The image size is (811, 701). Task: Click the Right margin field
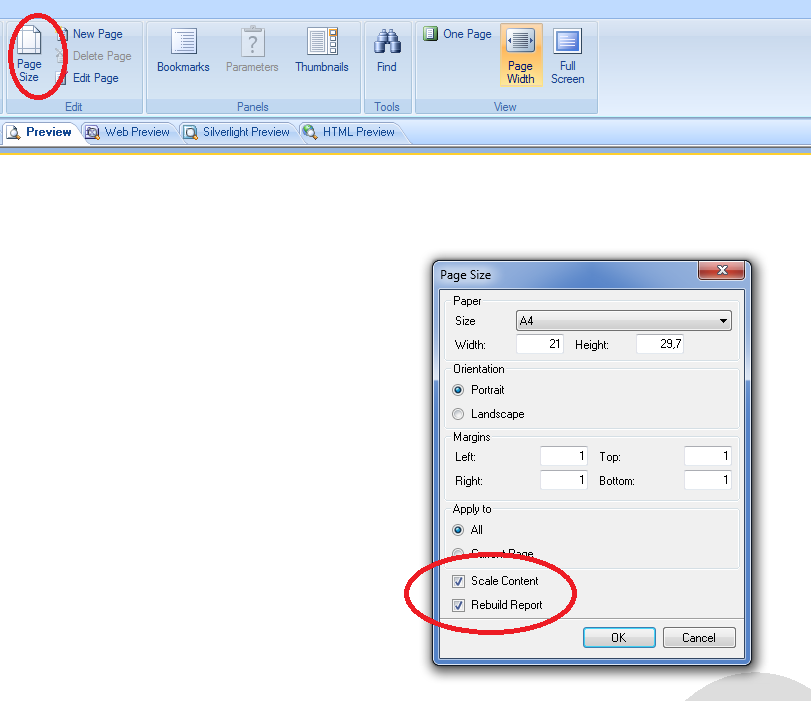coord(564,480)
